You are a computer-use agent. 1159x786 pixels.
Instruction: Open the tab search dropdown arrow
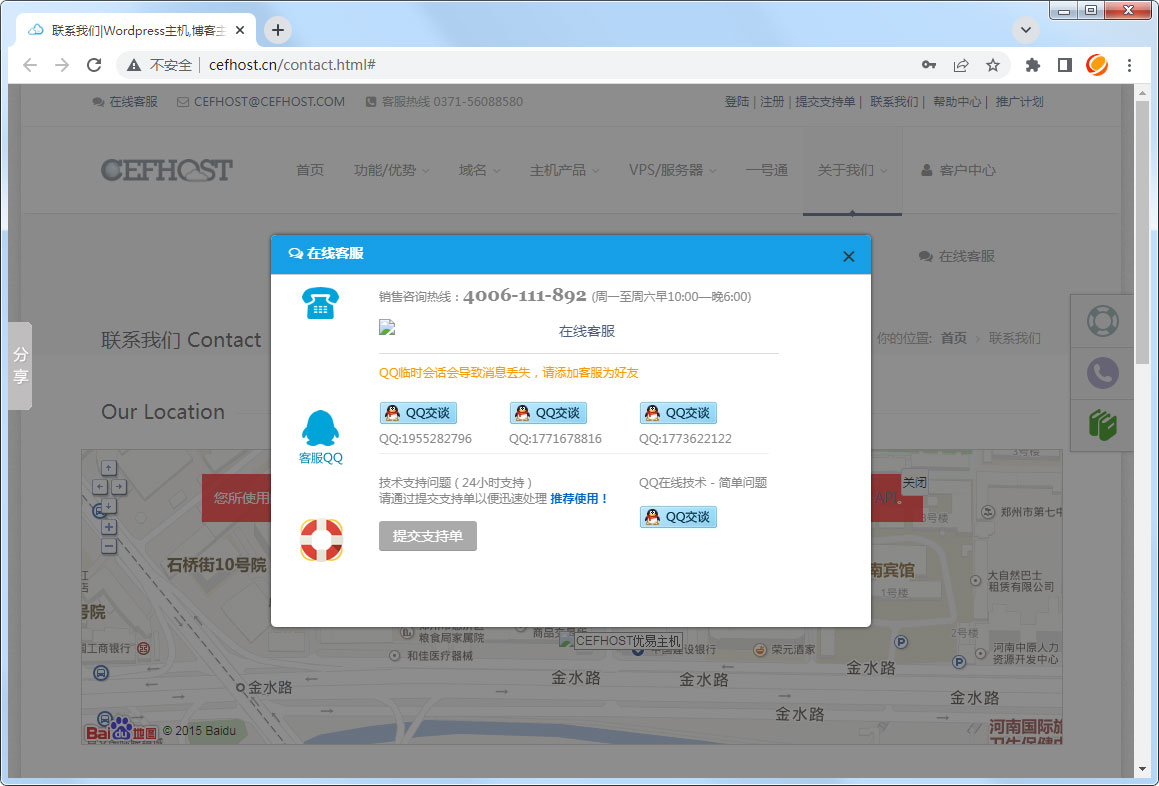tap(1025, 30)
